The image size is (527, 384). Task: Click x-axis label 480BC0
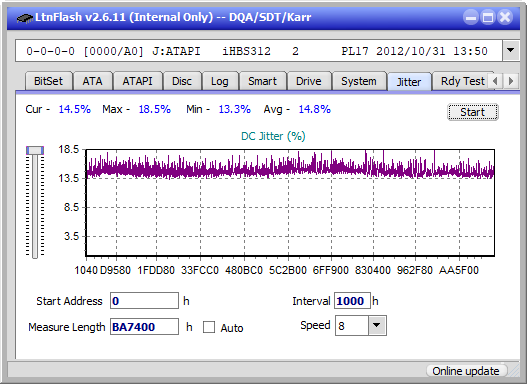point(244,270)
